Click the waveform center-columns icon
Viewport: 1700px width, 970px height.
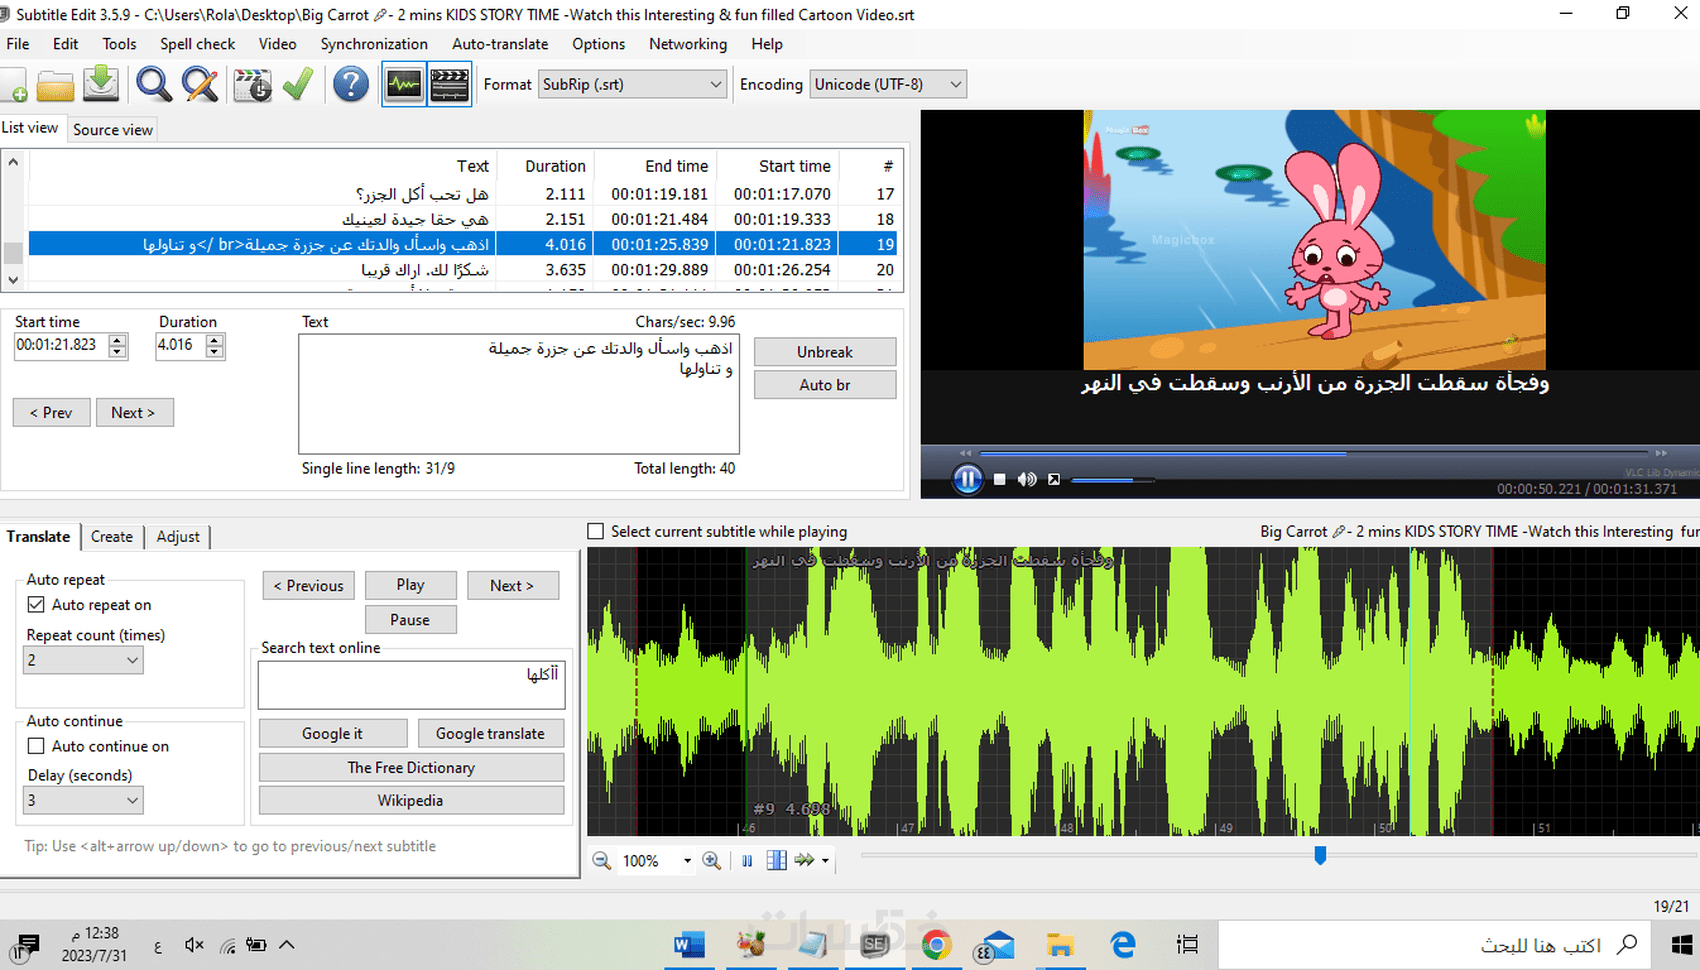[776, 861]
